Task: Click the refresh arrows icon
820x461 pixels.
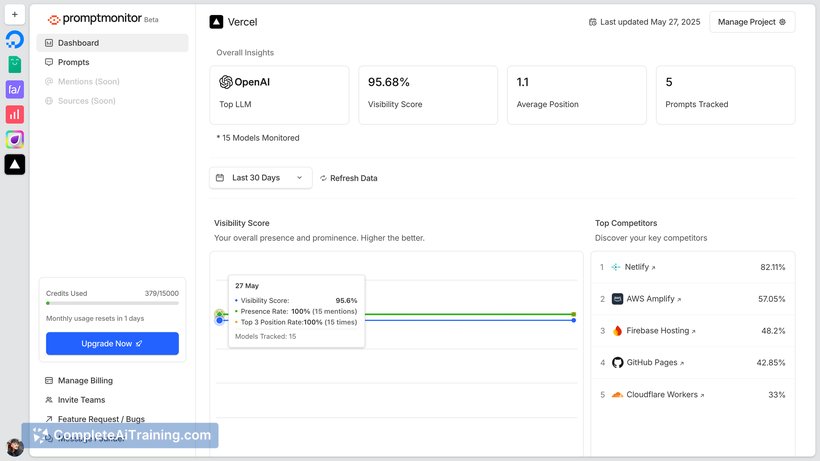Action: point(323,178)
